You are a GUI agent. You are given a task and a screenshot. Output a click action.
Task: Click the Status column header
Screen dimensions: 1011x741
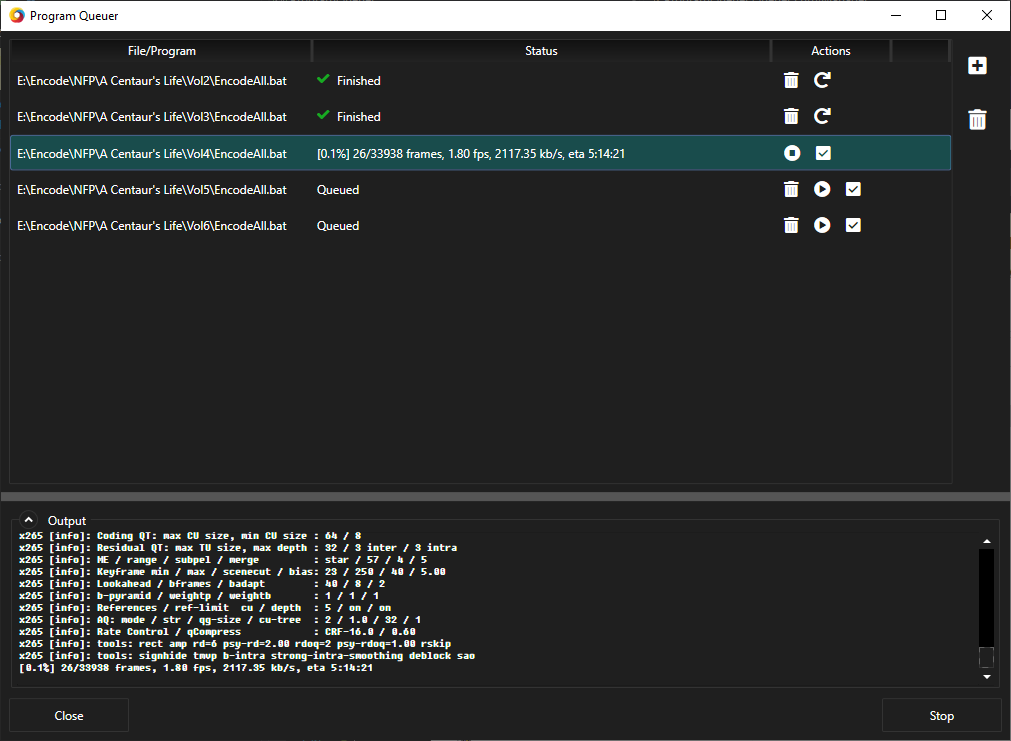[x=541, y=51]
